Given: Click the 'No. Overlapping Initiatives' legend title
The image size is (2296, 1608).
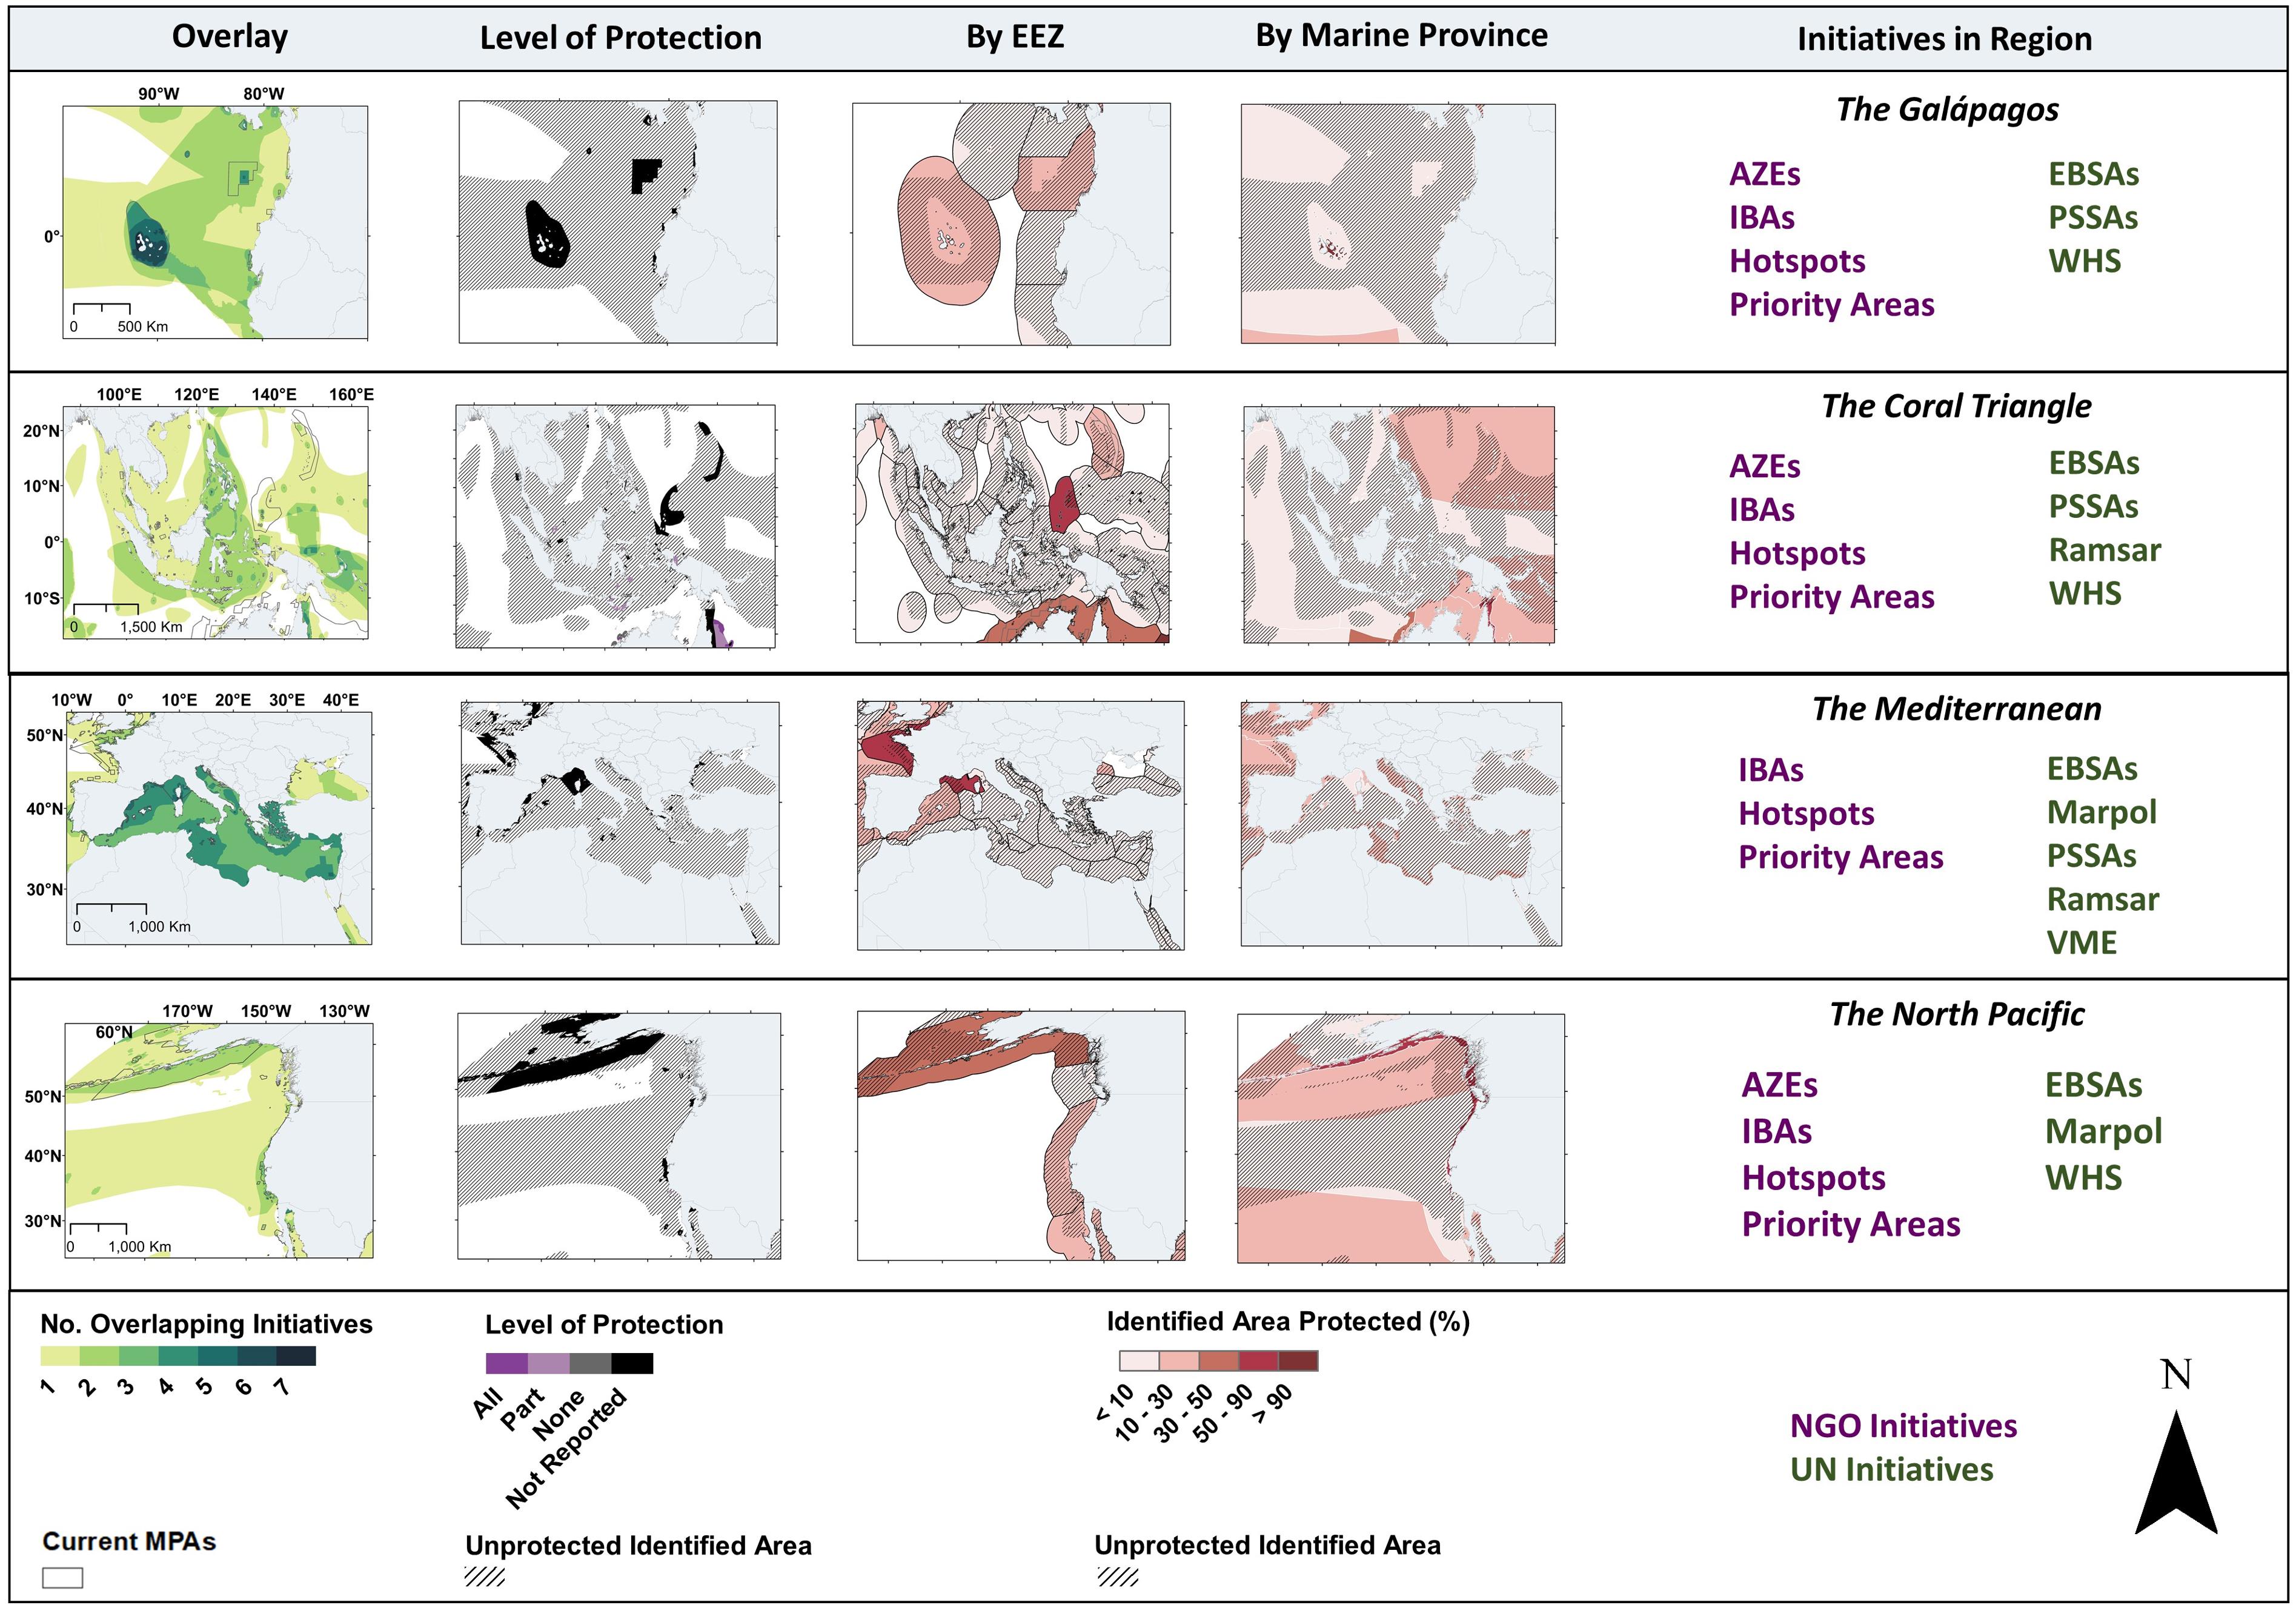Looking at the screenshot, I should pos(206,1324).
